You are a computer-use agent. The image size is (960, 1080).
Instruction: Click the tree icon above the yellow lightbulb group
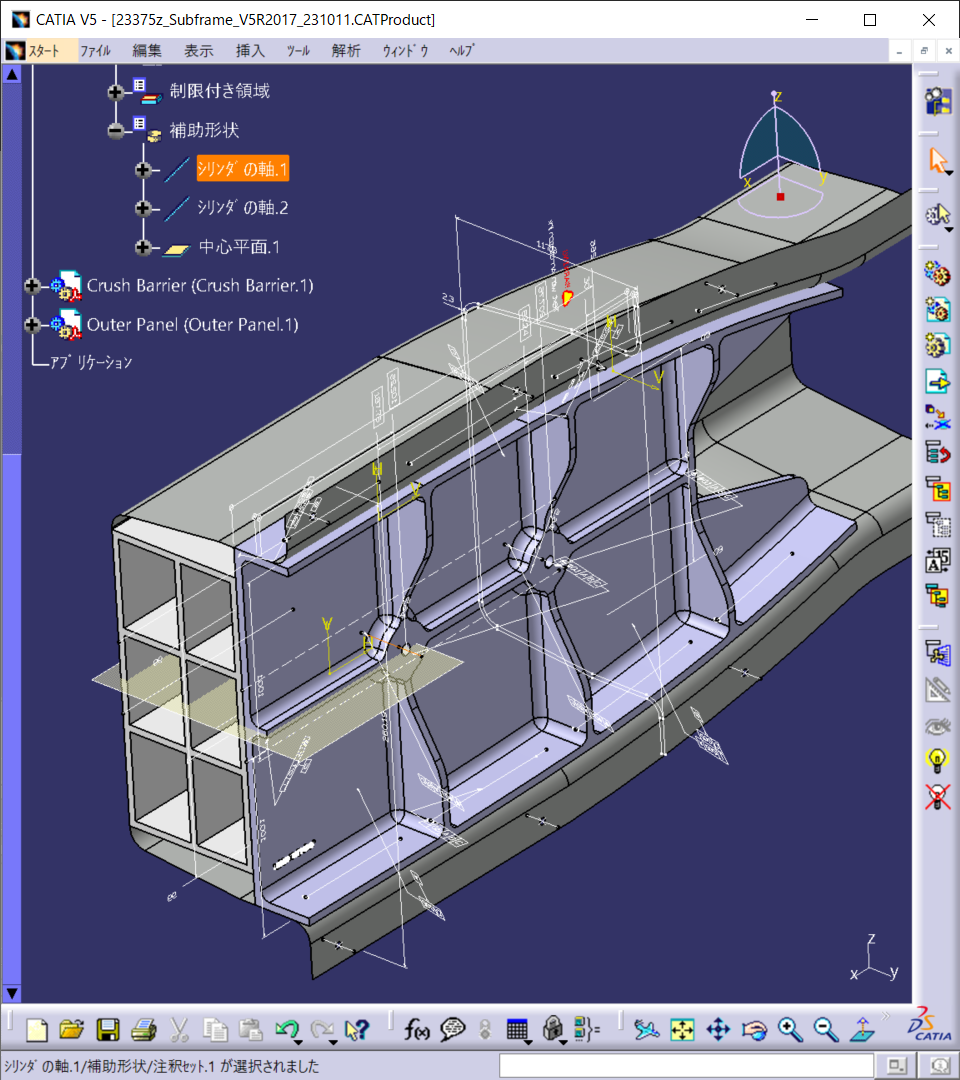click(937, 651)
